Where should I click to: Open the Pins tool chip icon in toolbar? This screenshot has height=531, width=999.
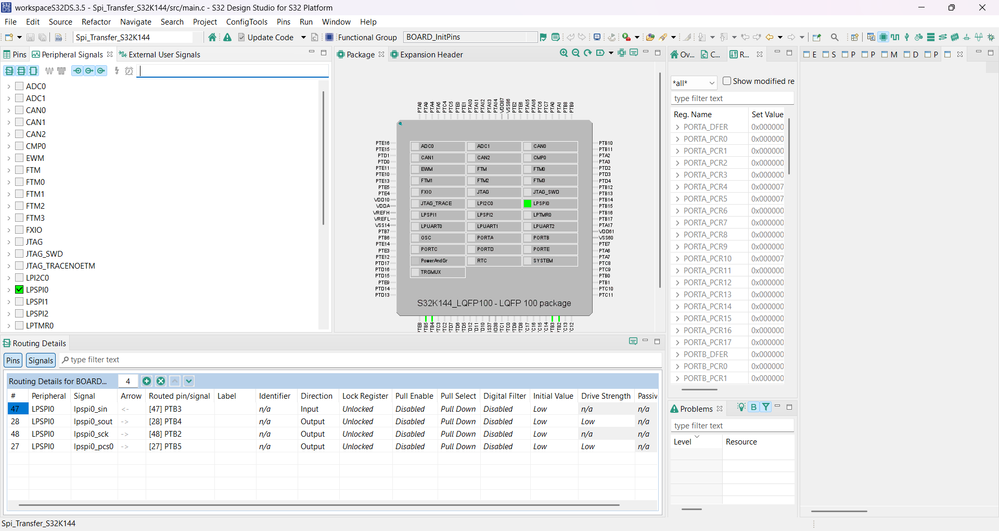[x=883, y=37]
